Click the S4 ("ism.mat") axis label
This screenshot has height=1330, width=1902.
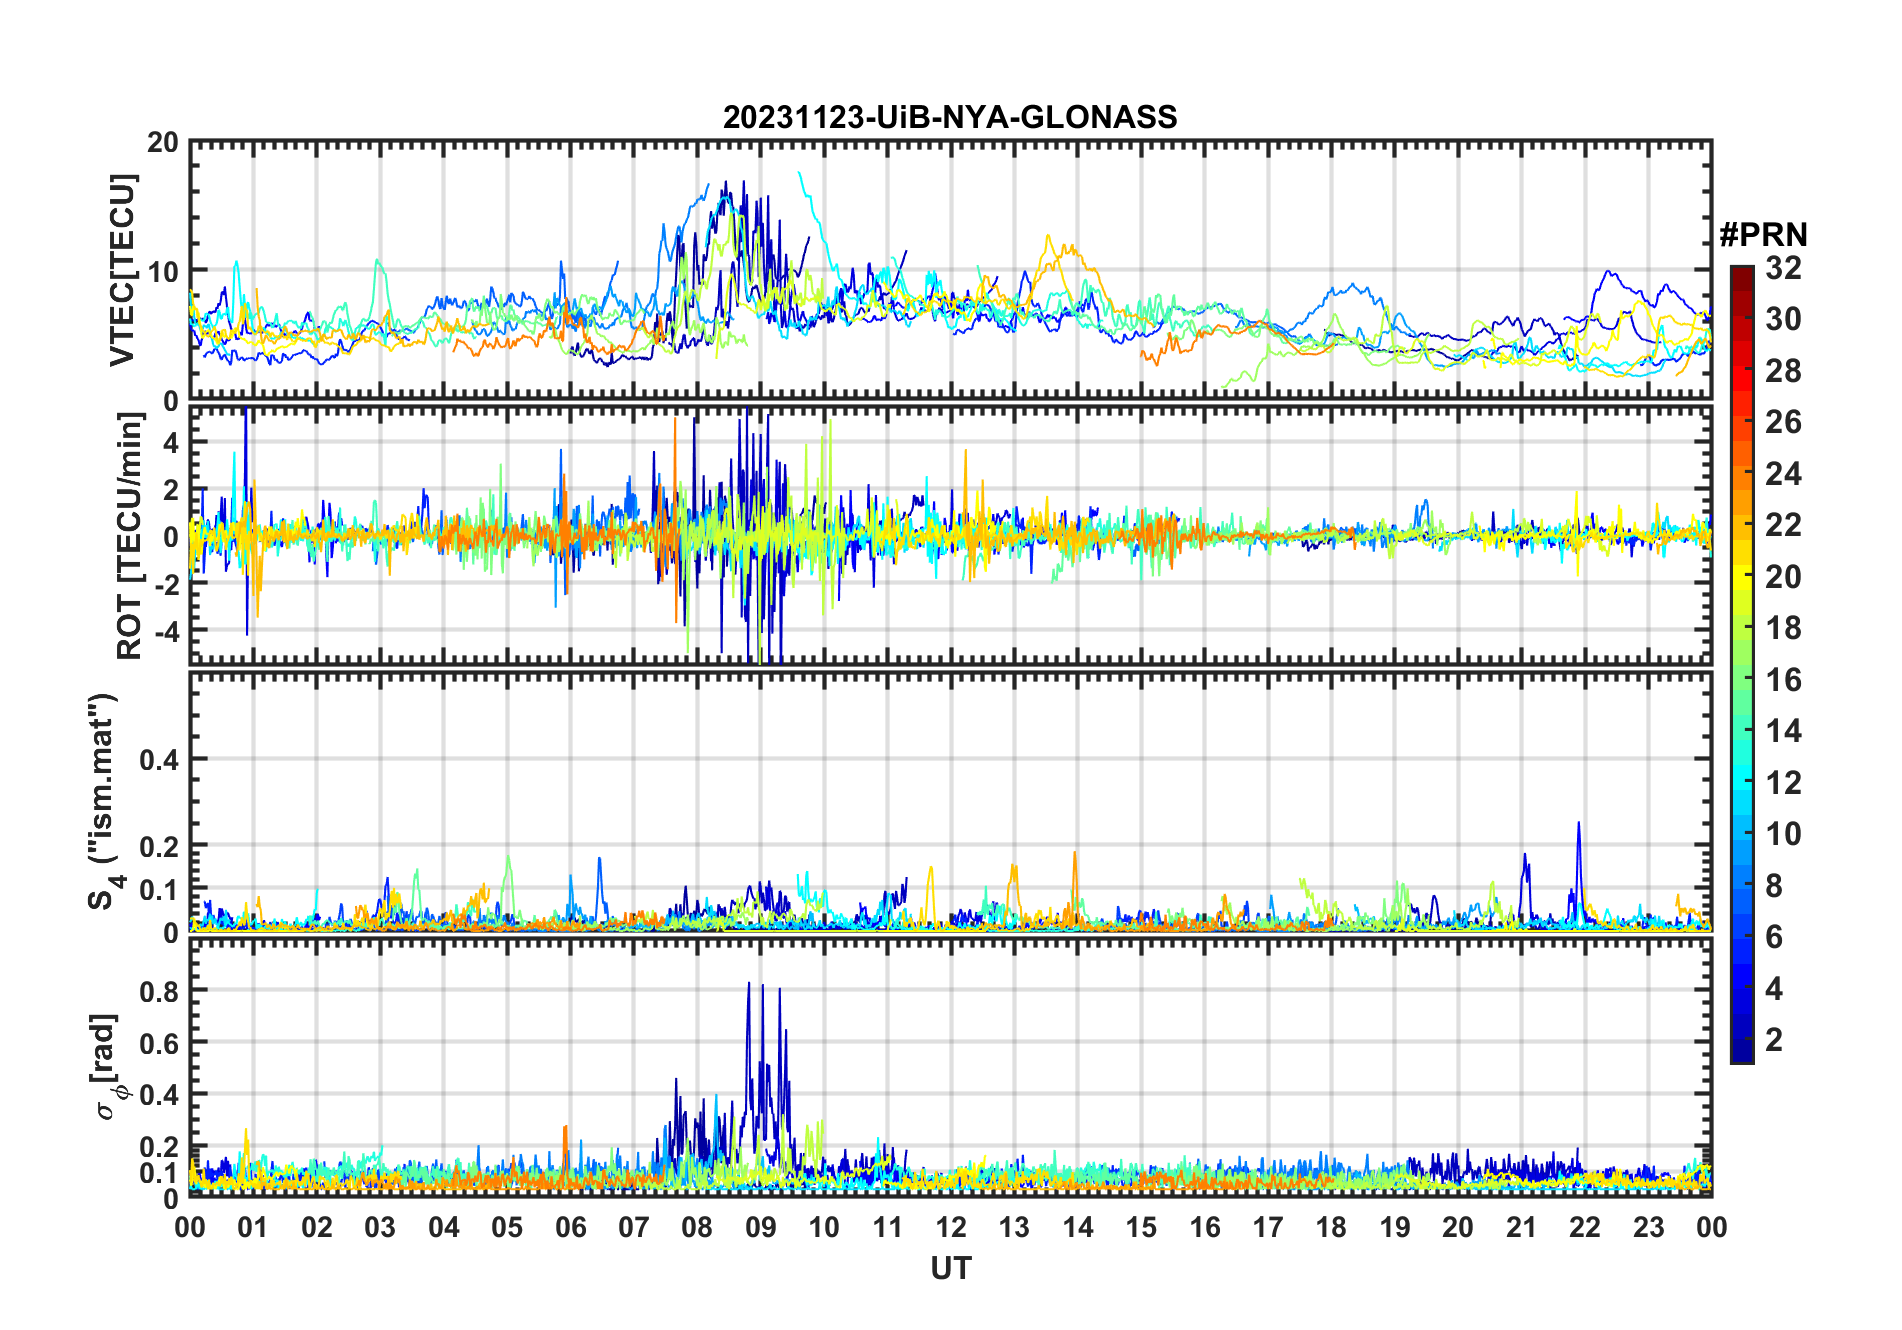(x=105, y=802)
